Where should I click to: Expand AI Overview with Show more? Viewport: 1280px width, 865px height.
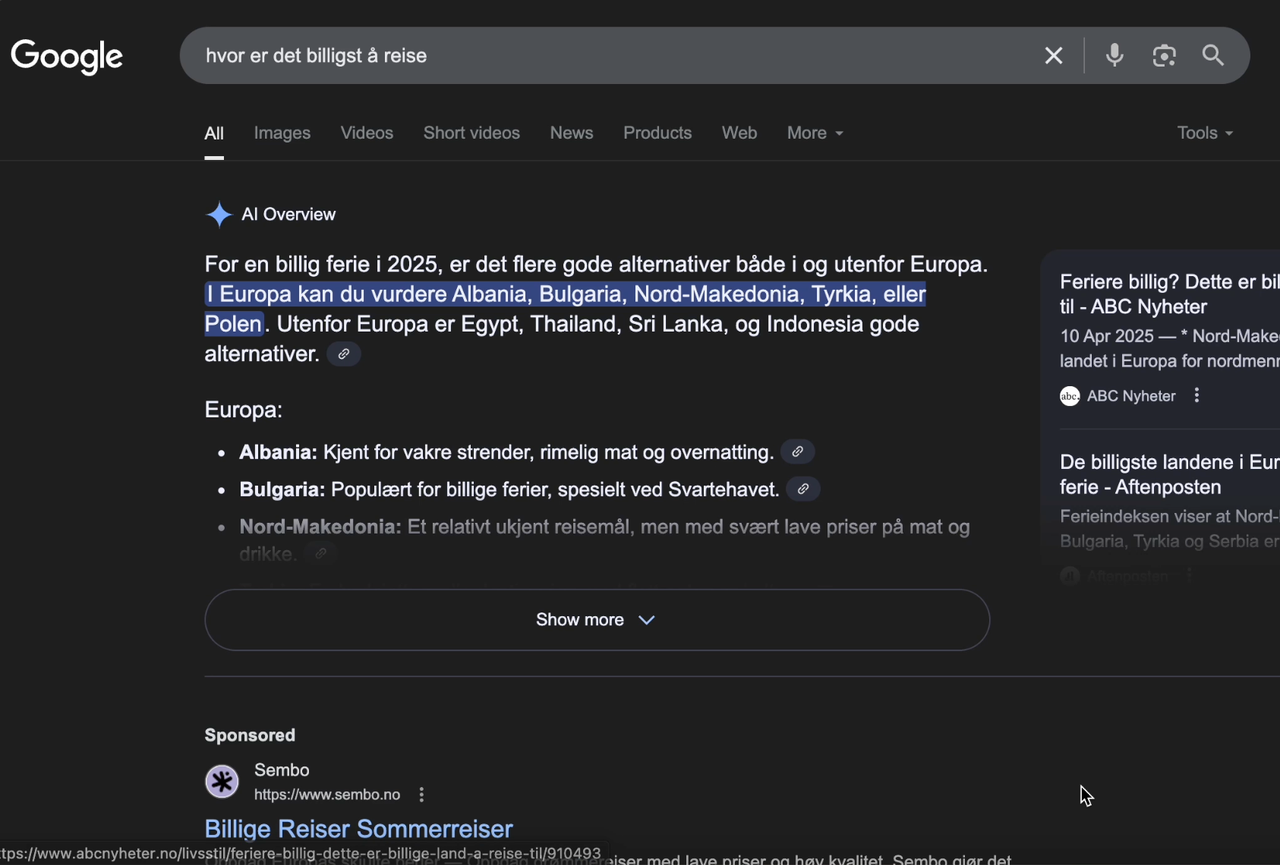click(x=597, y=620)
